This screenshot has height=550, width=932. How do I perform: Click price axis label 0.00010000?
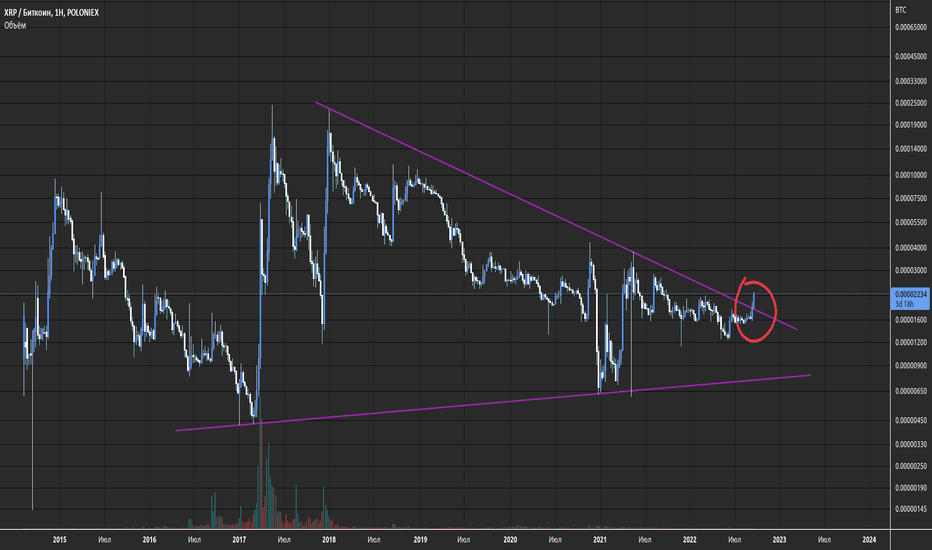pyautogui.click(x=911, y=175)
